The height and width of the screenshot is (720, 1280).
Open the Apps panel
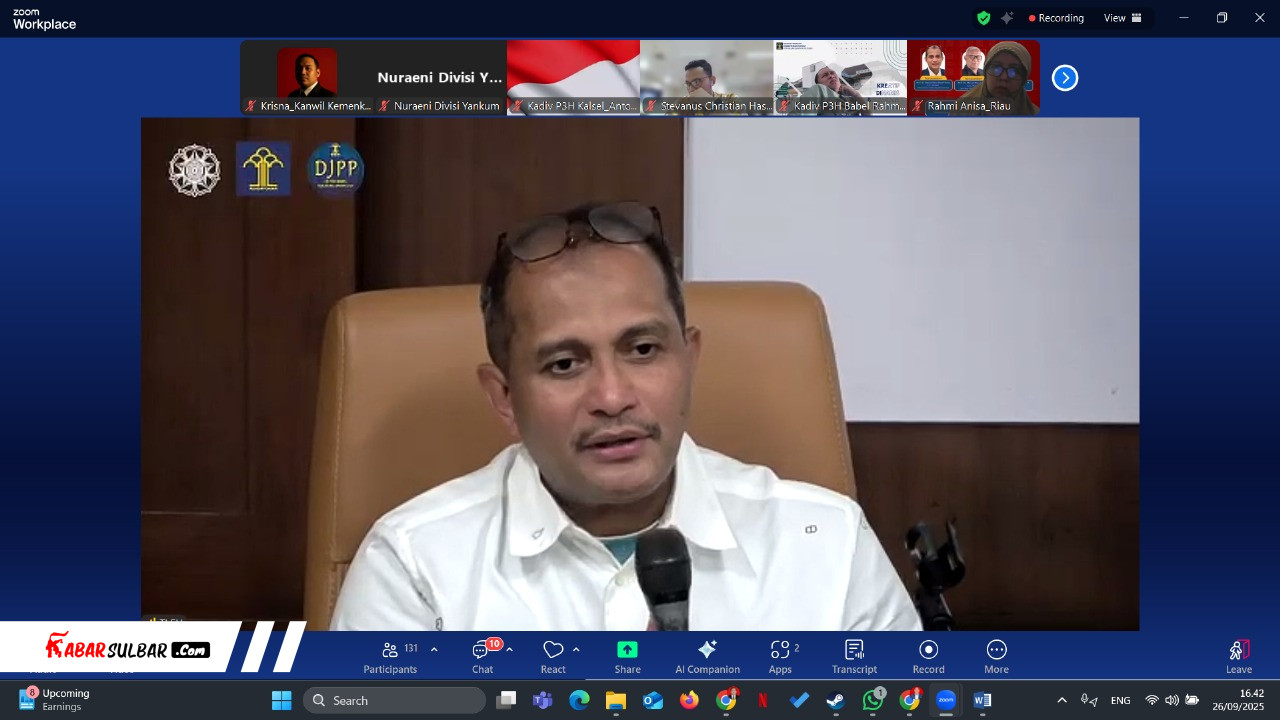coord(780,656)
